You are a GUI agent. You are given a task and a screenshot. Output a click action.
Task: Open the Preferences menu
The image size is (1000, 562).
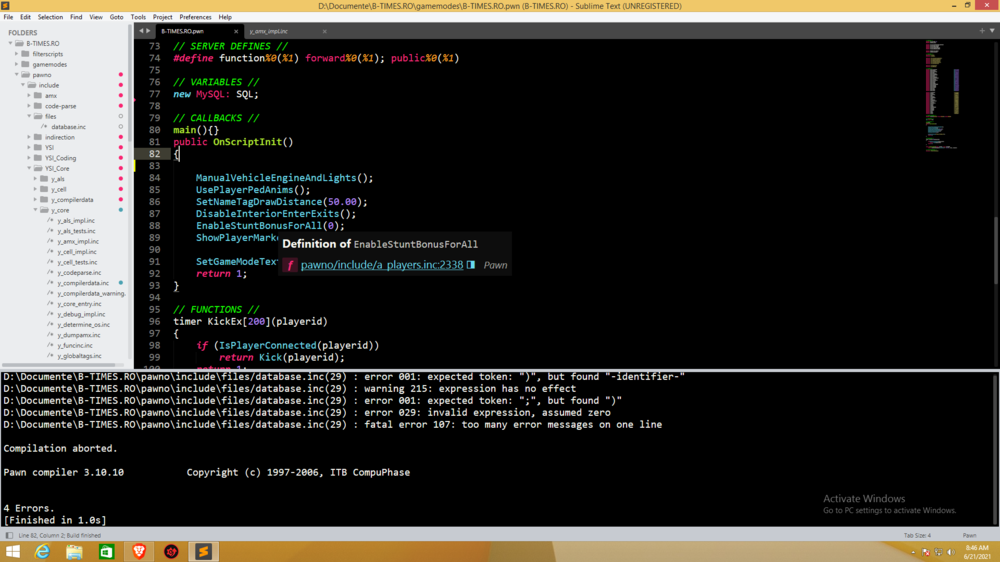tap(195, 17)
